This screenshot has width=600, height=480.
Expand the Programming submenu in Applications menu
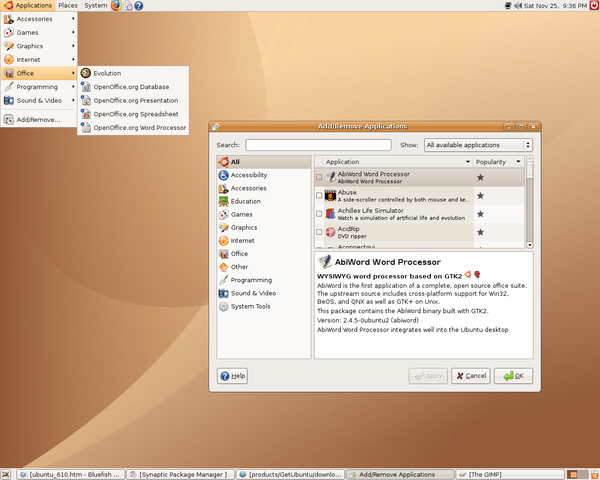click(39, 87)
